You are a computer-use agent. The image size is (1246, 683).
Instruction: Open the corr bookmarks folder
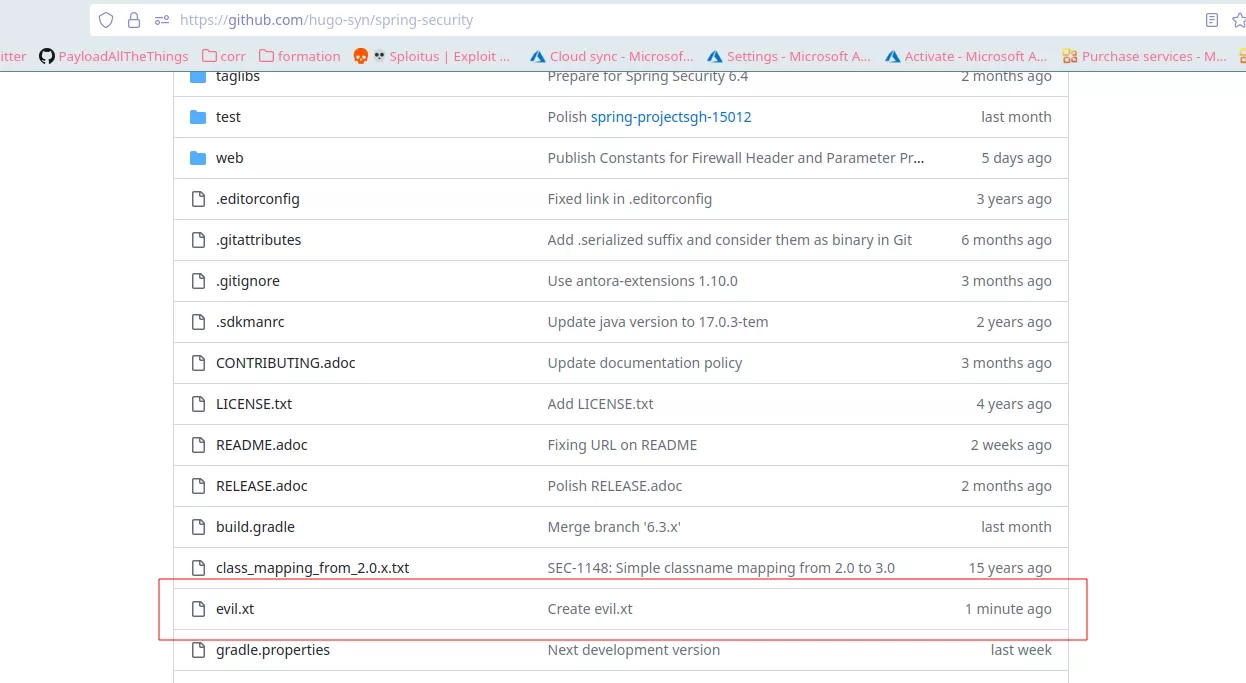click(x=224, y=56)
